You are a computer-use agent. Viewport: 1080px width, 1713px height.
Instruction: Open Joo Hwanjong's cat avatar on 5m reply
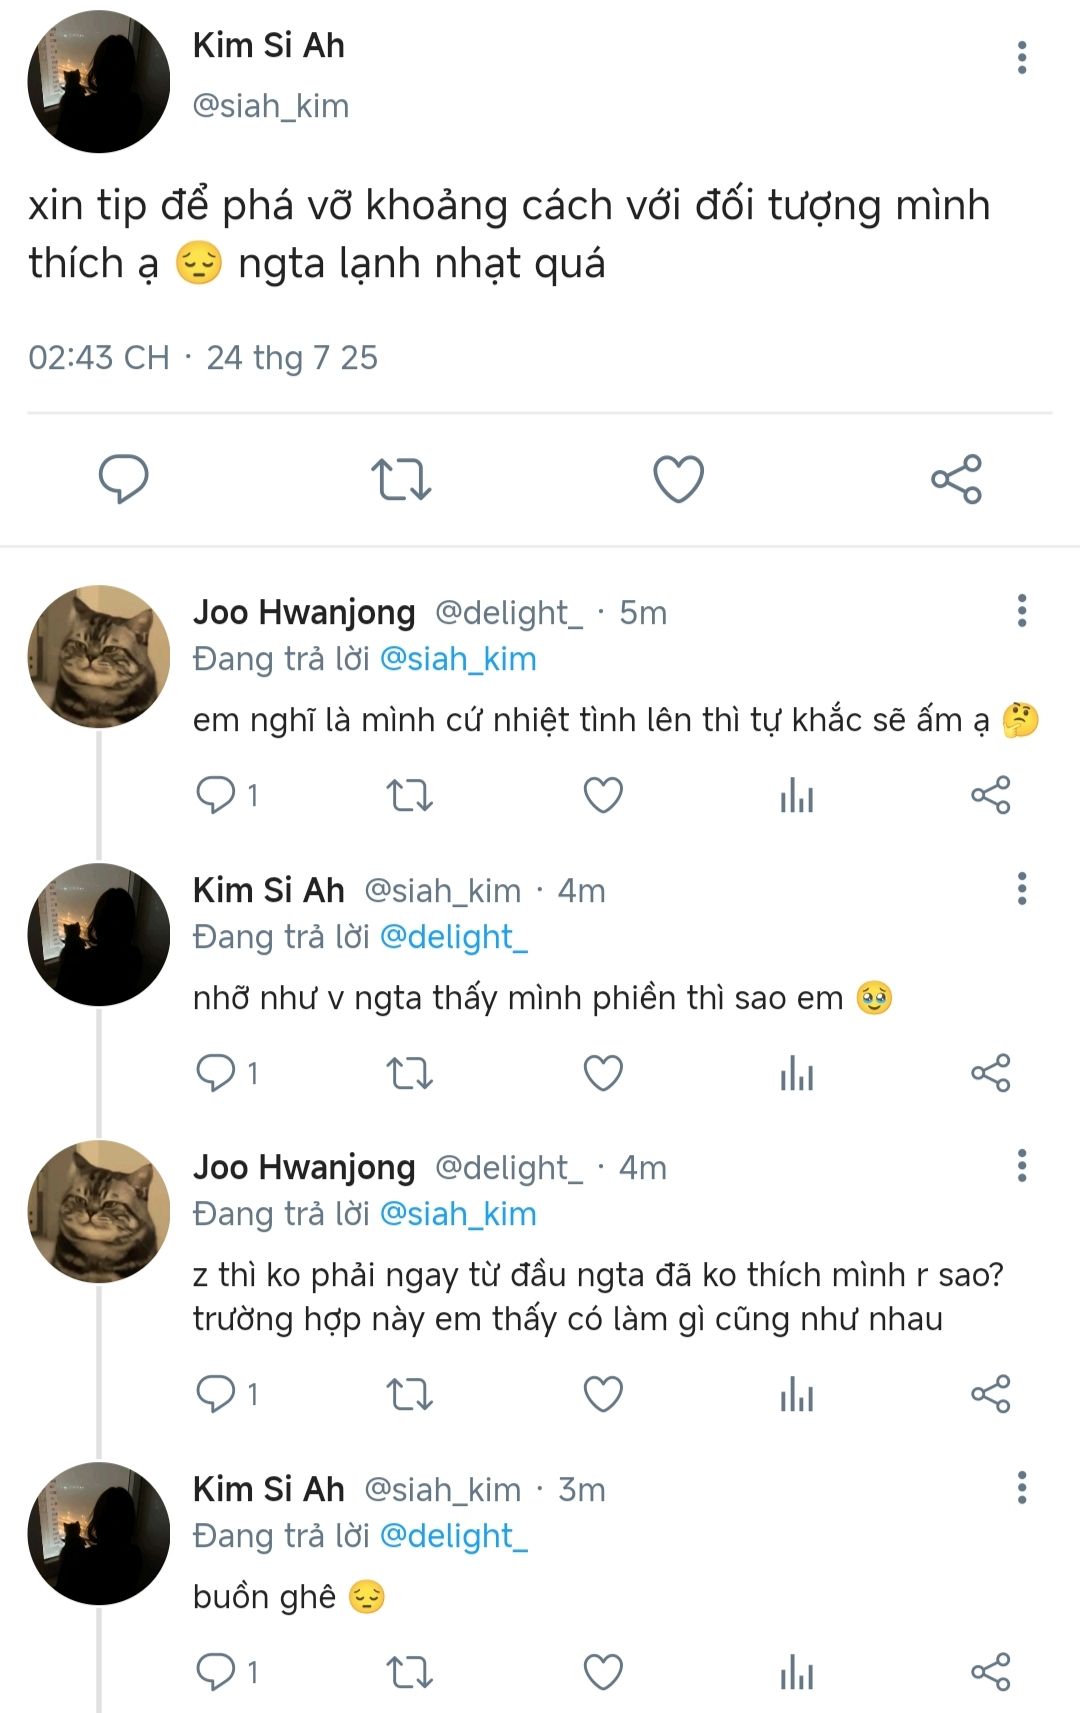coord(99,656)
